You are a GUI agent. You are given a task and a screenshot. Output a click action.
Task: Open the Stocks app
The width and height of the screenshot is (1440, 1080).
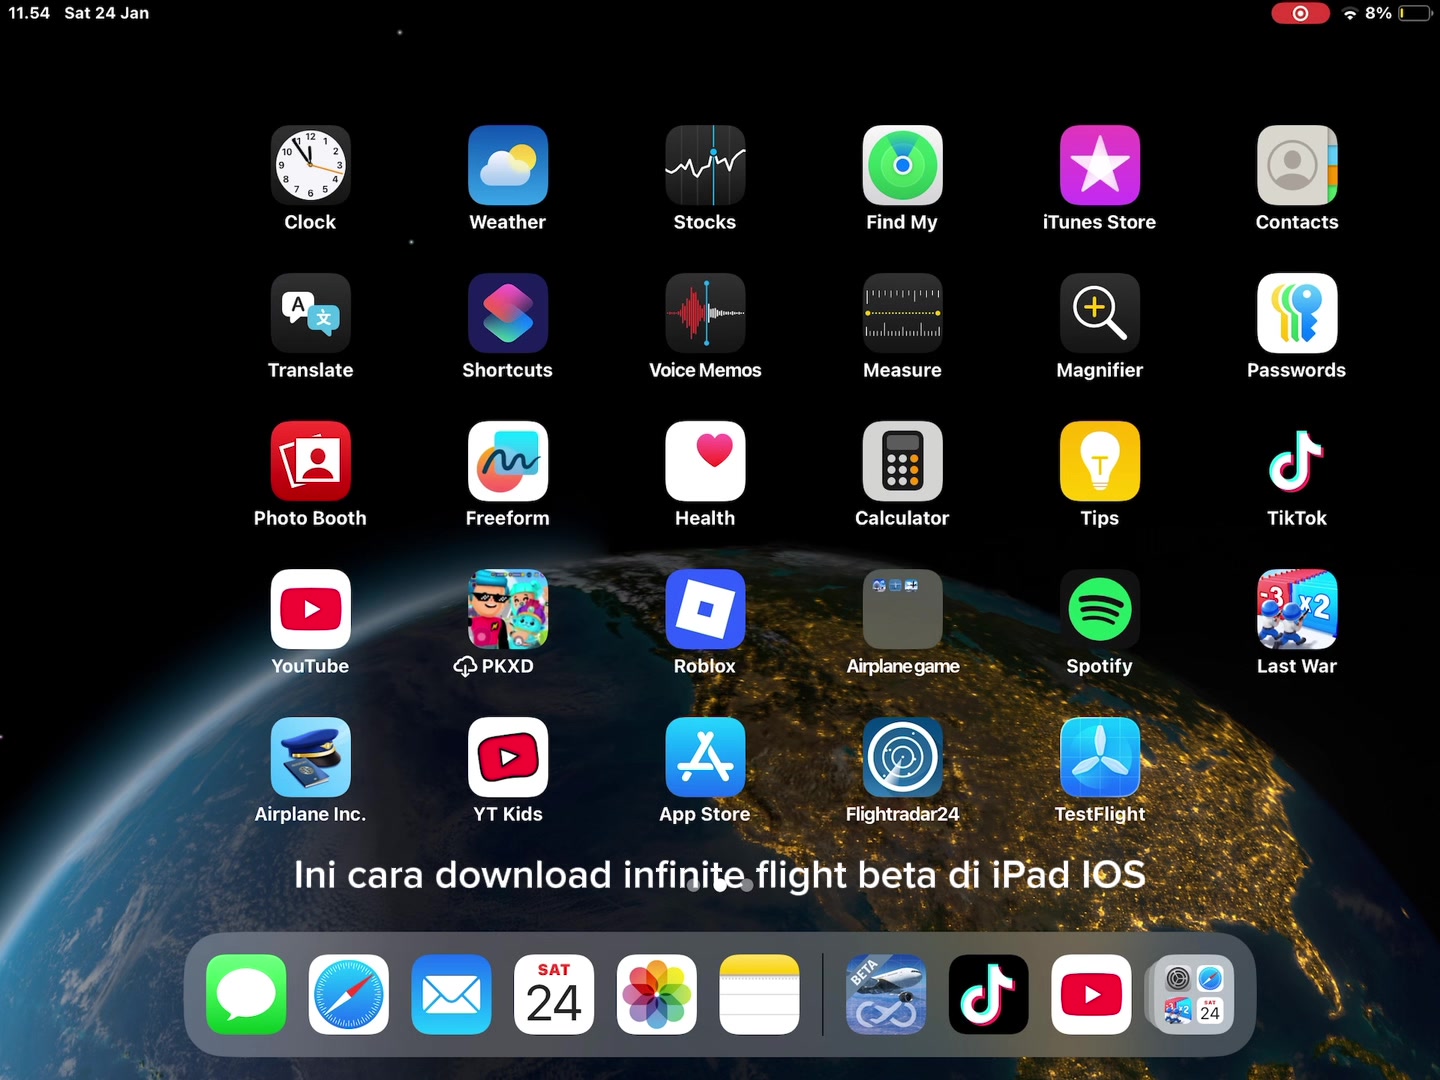[x=705, y=165]
